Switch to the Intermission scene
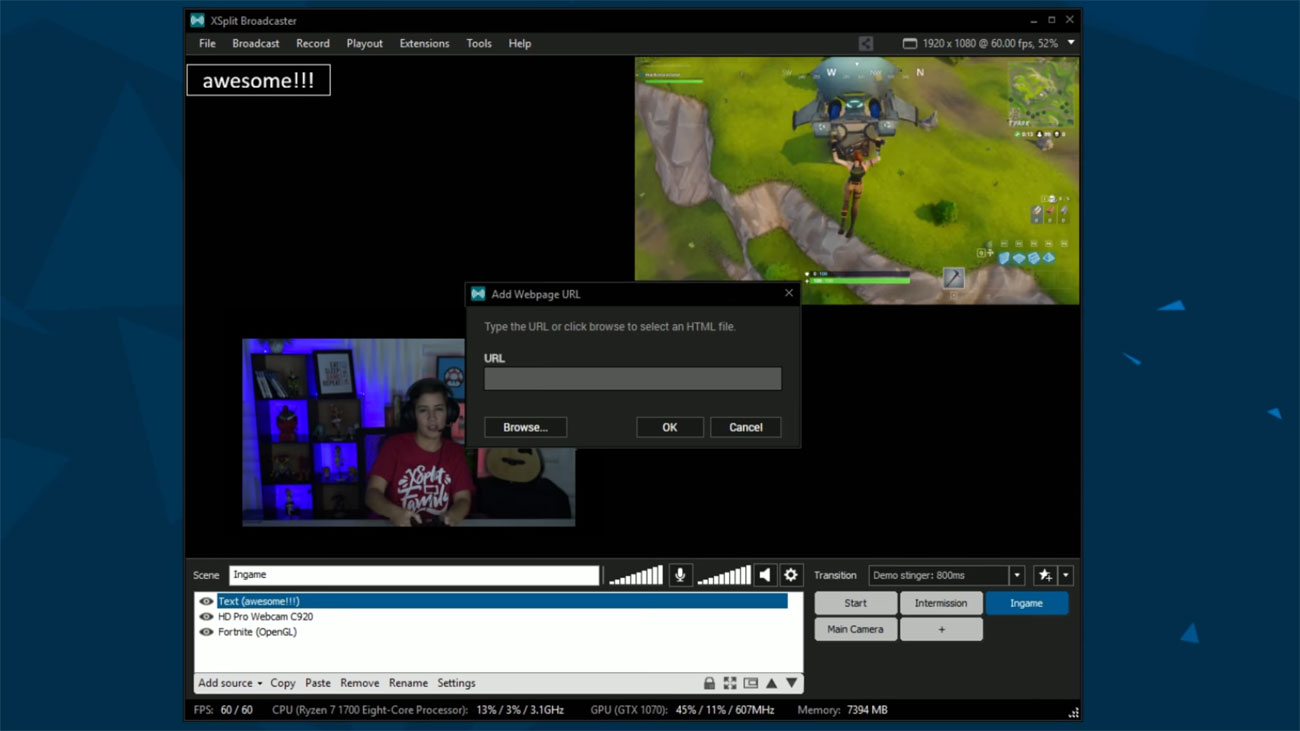Image resolution: width=1300 pixels, height=731 pixels. click(x=941, y=603)
